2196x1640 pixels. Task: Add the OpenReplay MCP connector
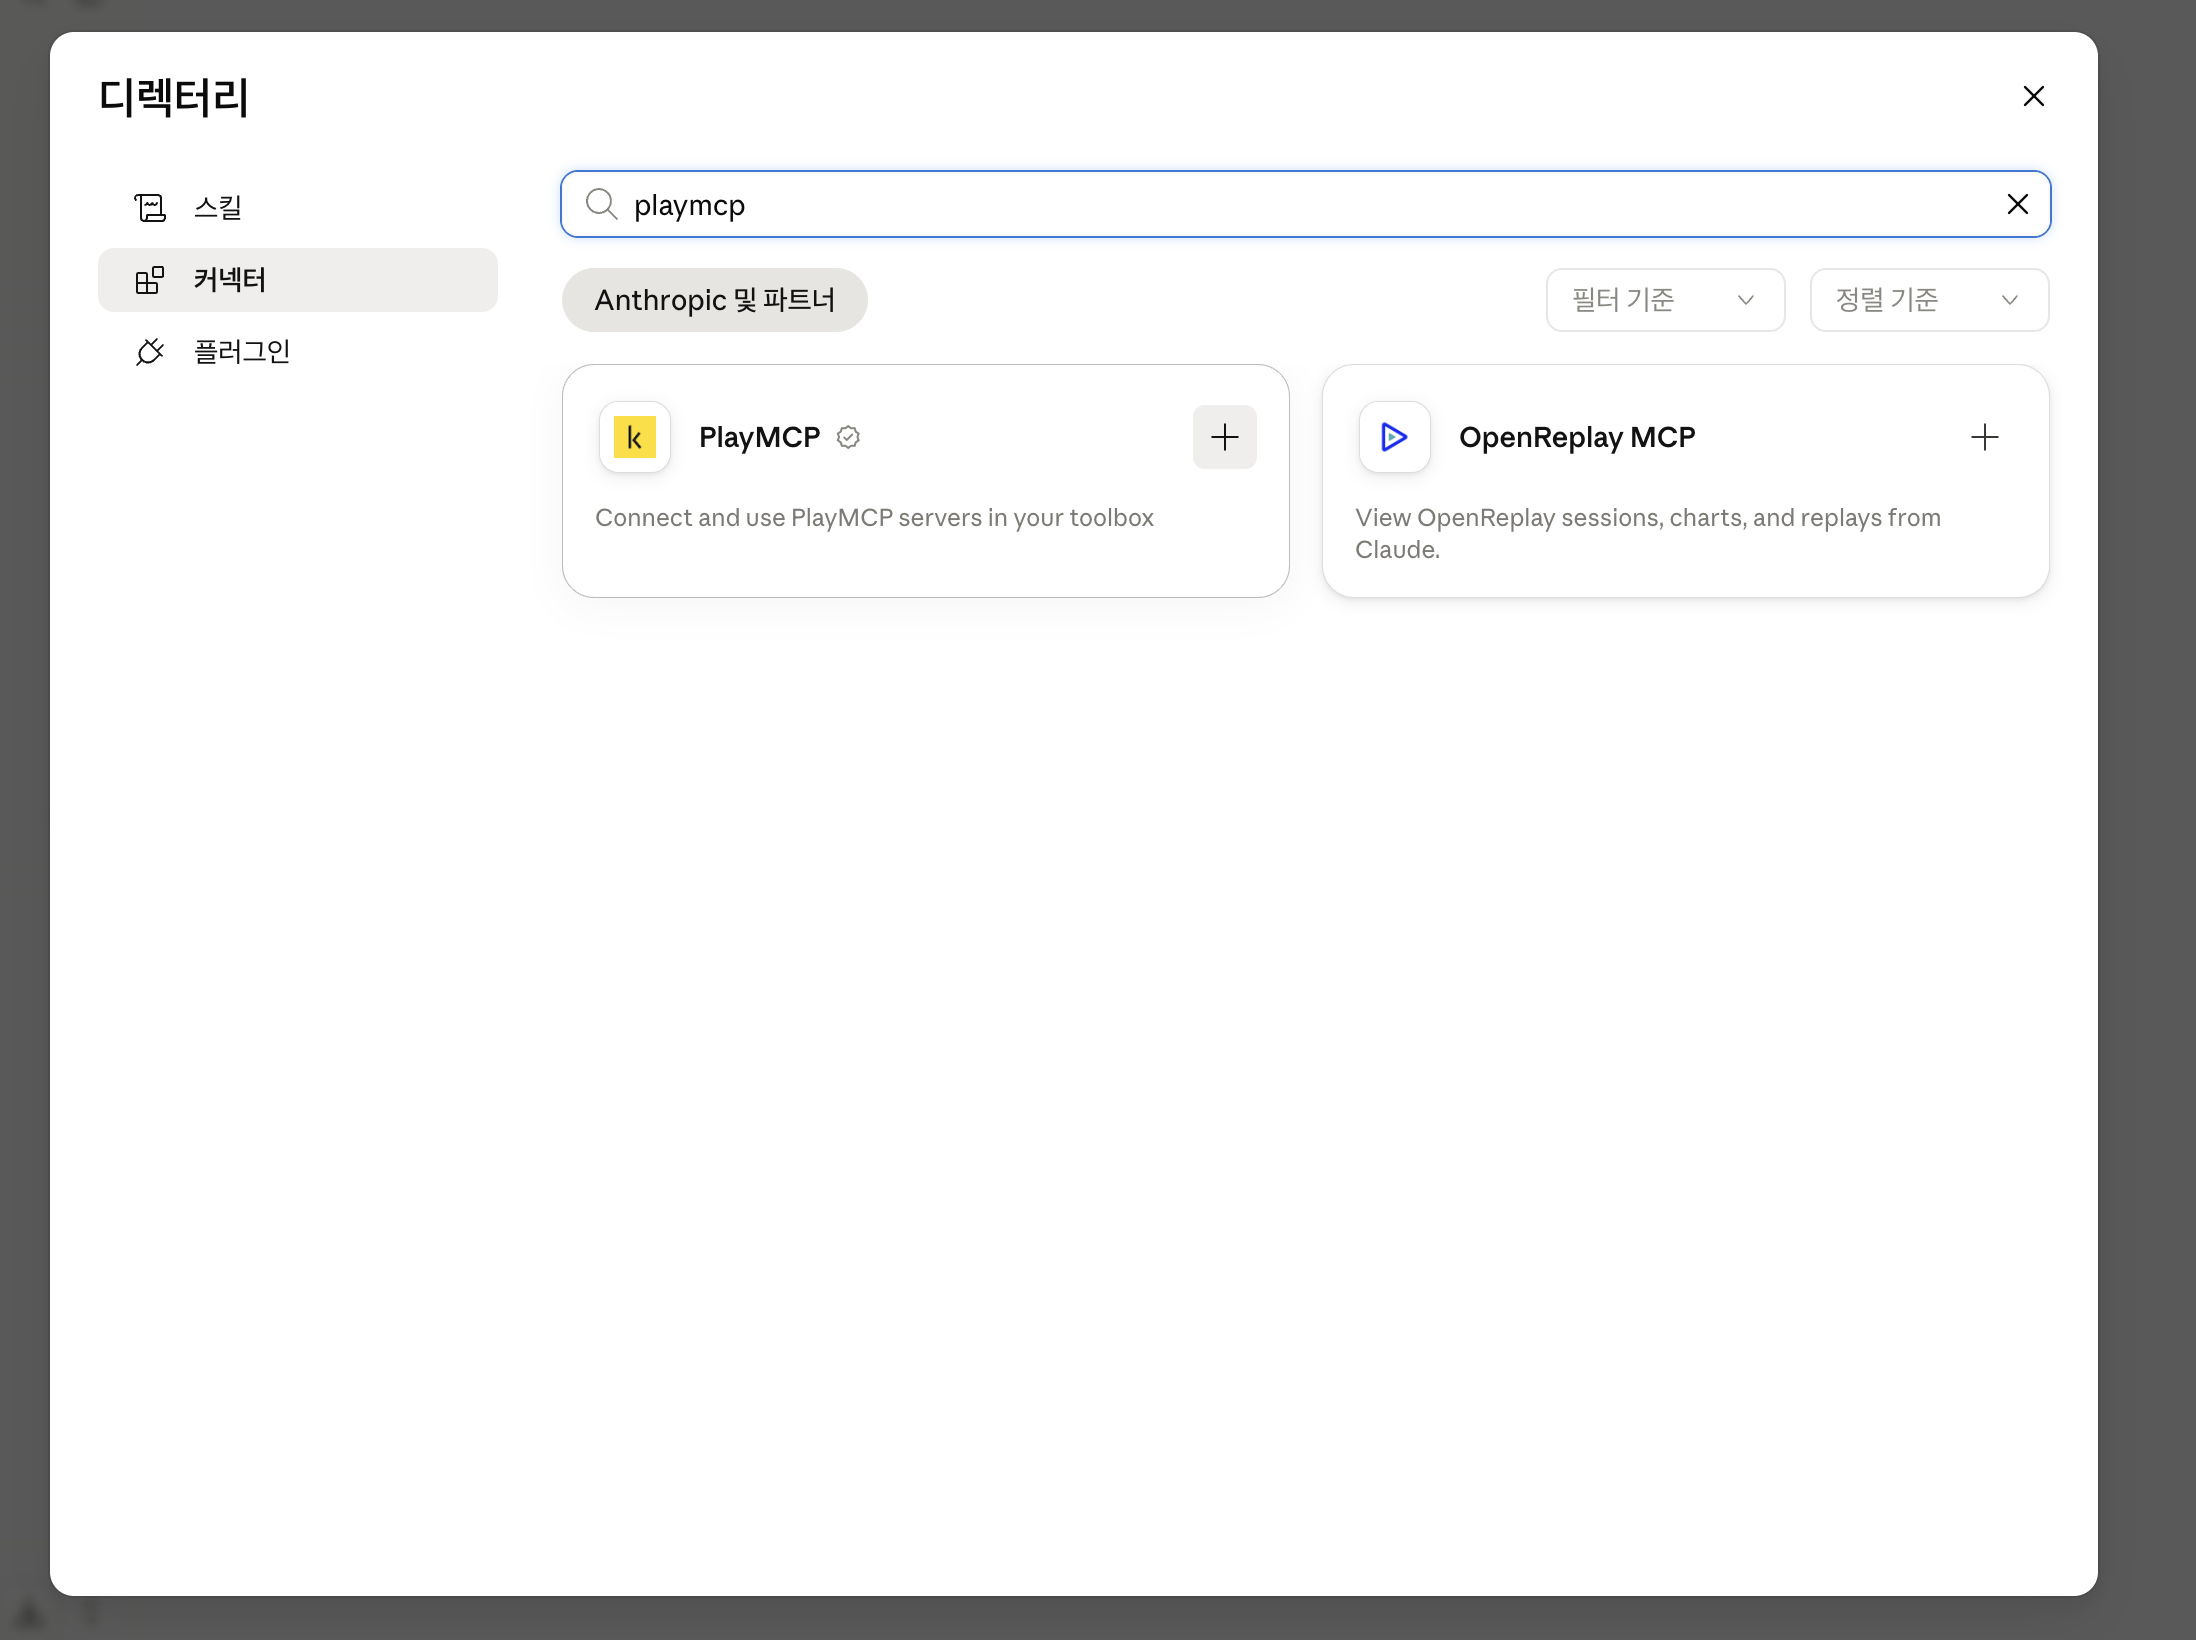pos(1984,437)
